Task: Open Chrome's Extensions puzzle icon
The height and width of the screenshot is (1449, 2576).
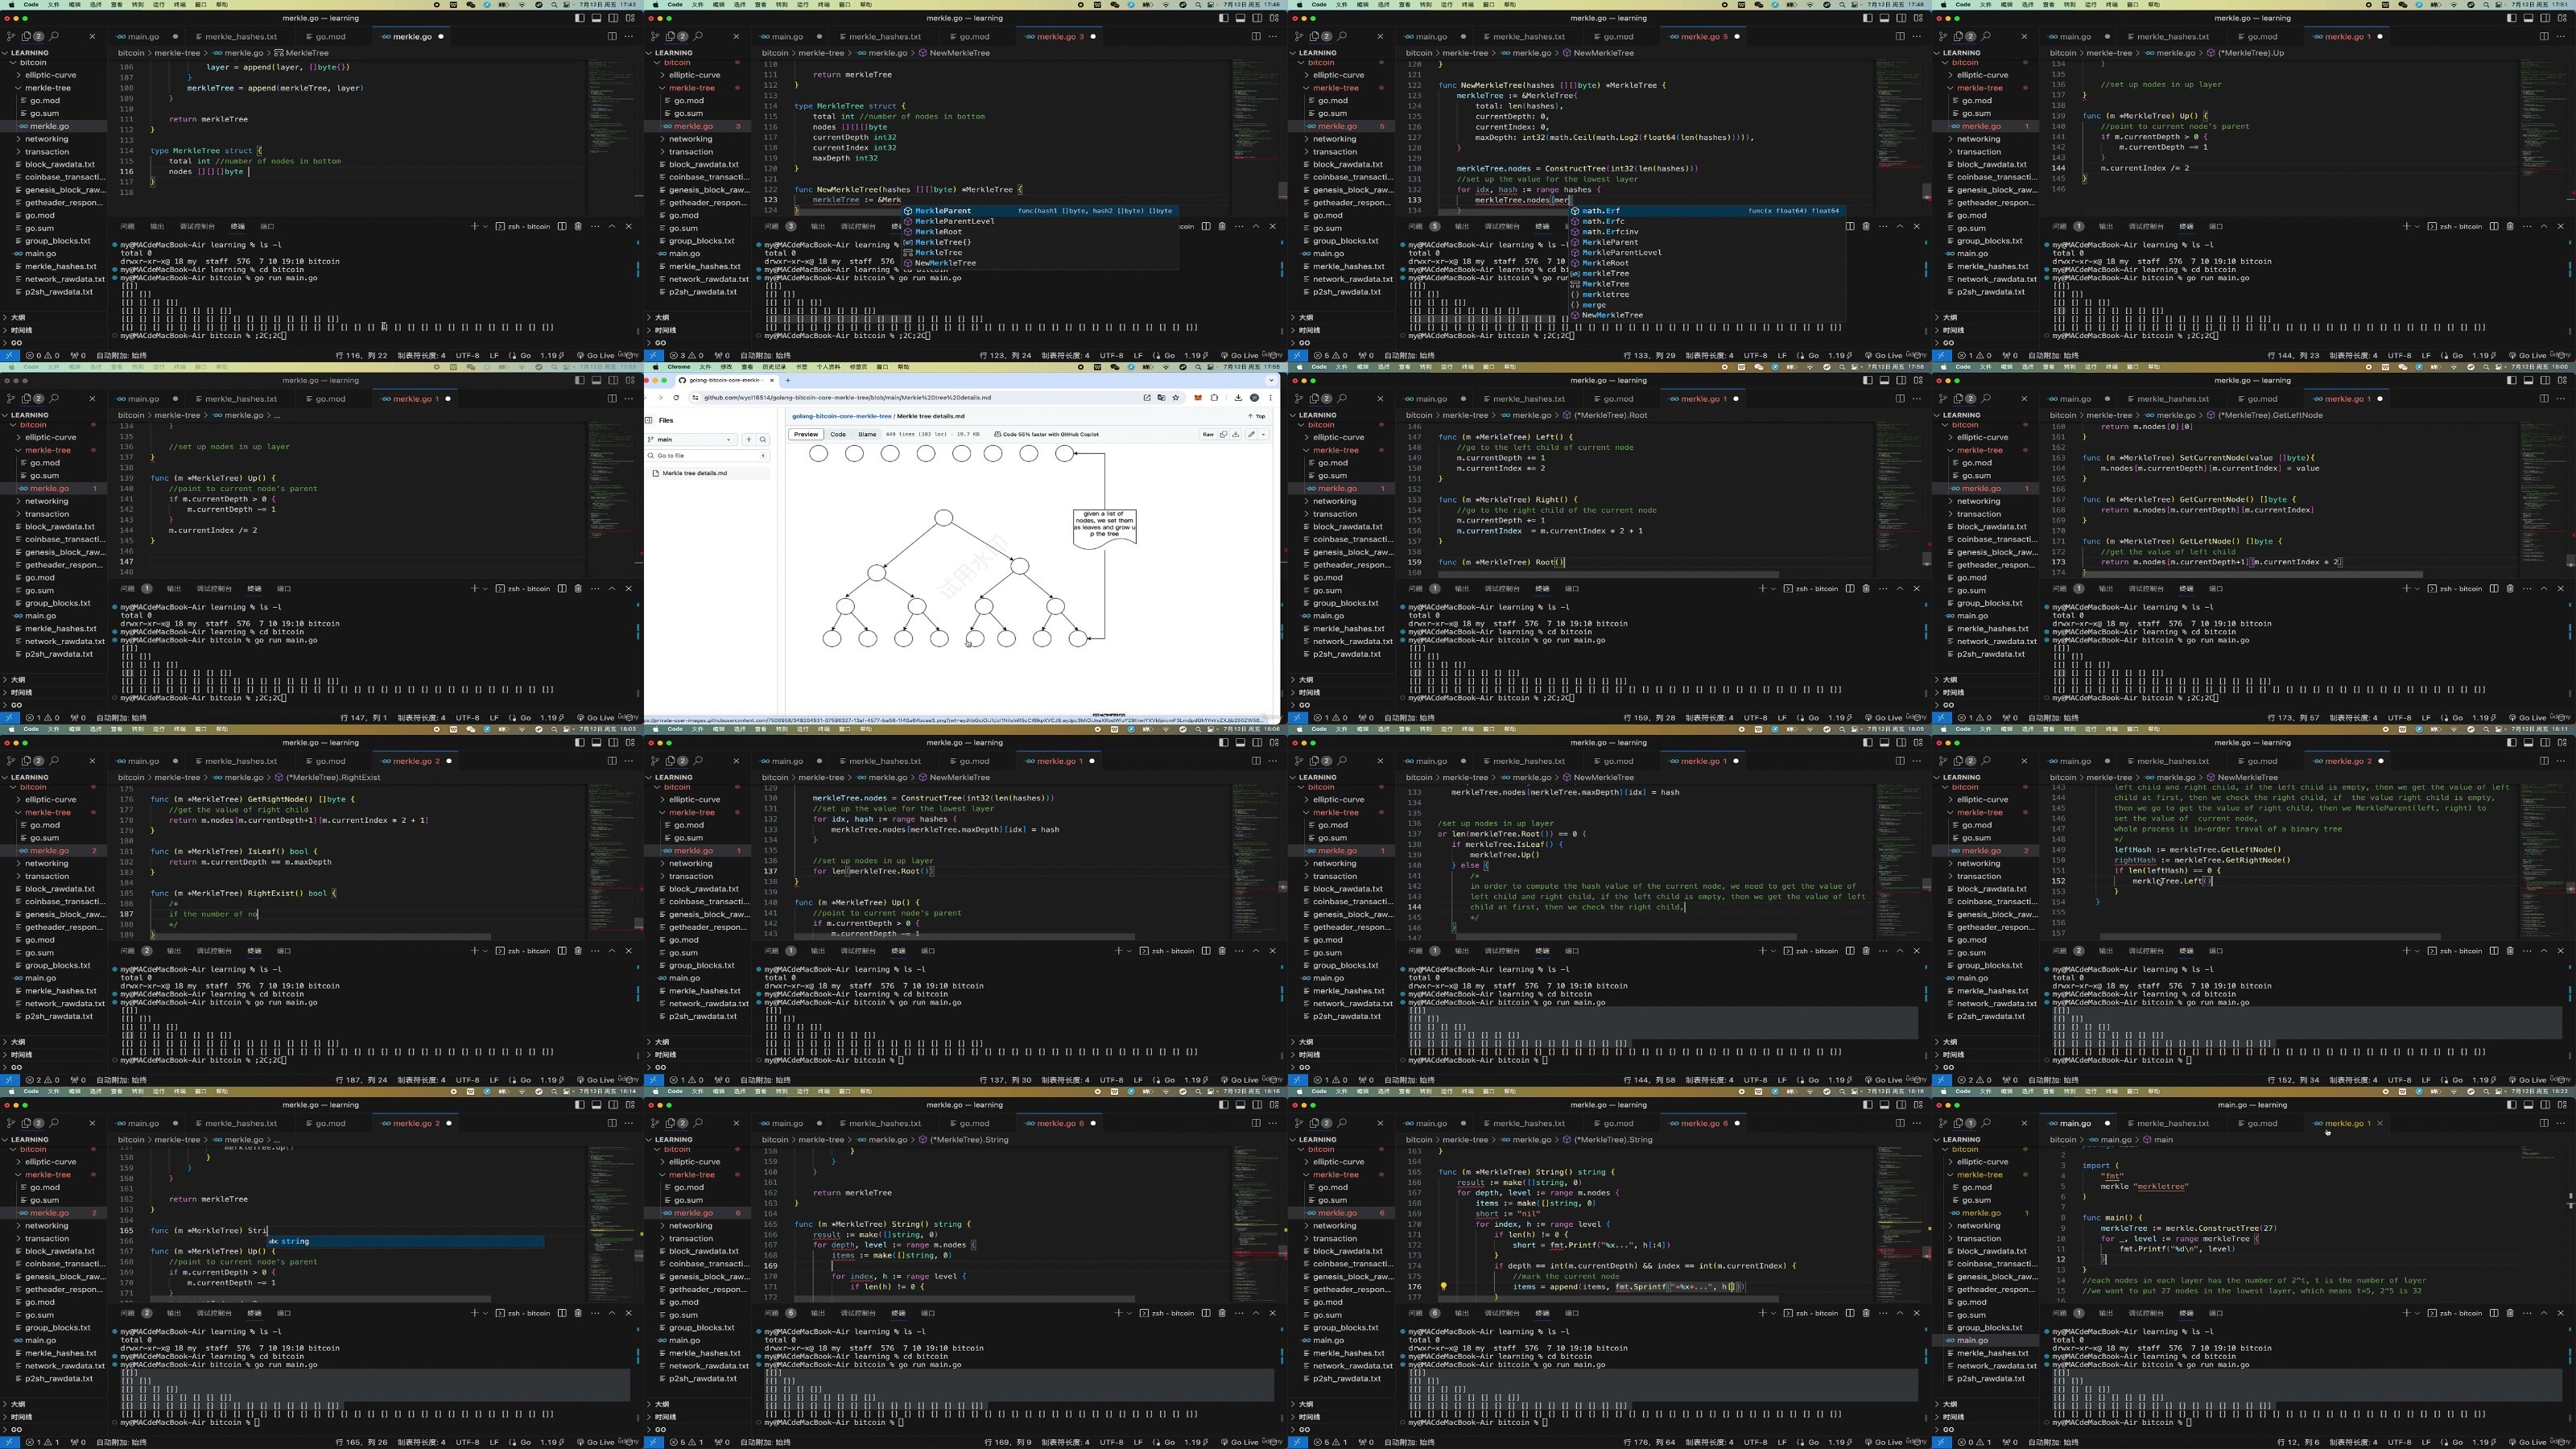Action: pyautogui.click(x=1215, y=398)
